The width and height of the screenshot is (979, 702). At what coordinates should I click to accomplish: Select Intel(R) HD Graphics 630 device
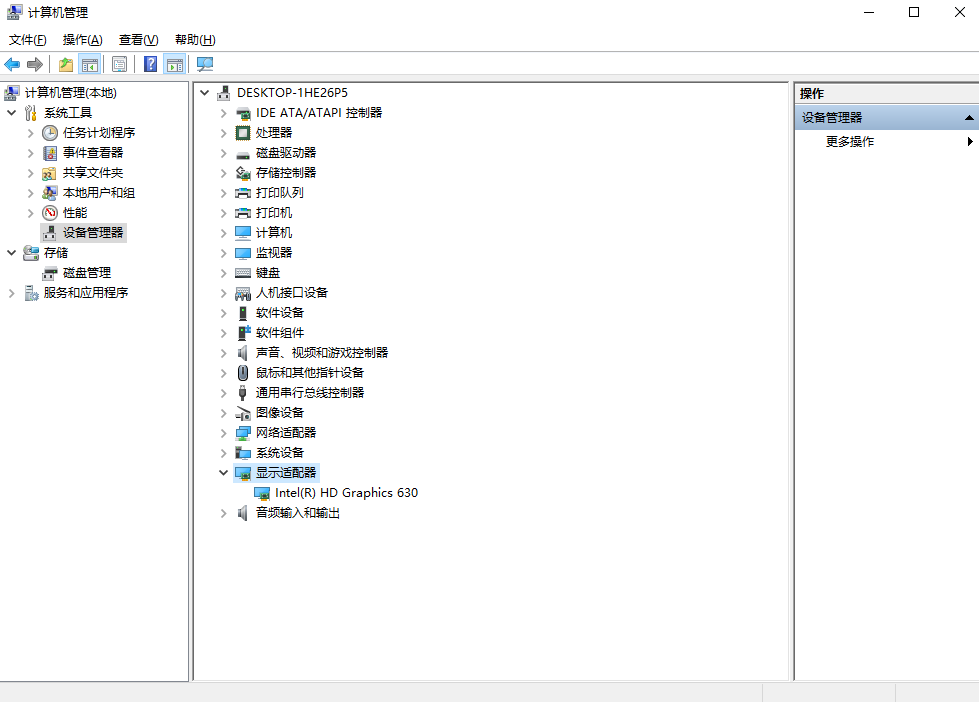(346, 493)
